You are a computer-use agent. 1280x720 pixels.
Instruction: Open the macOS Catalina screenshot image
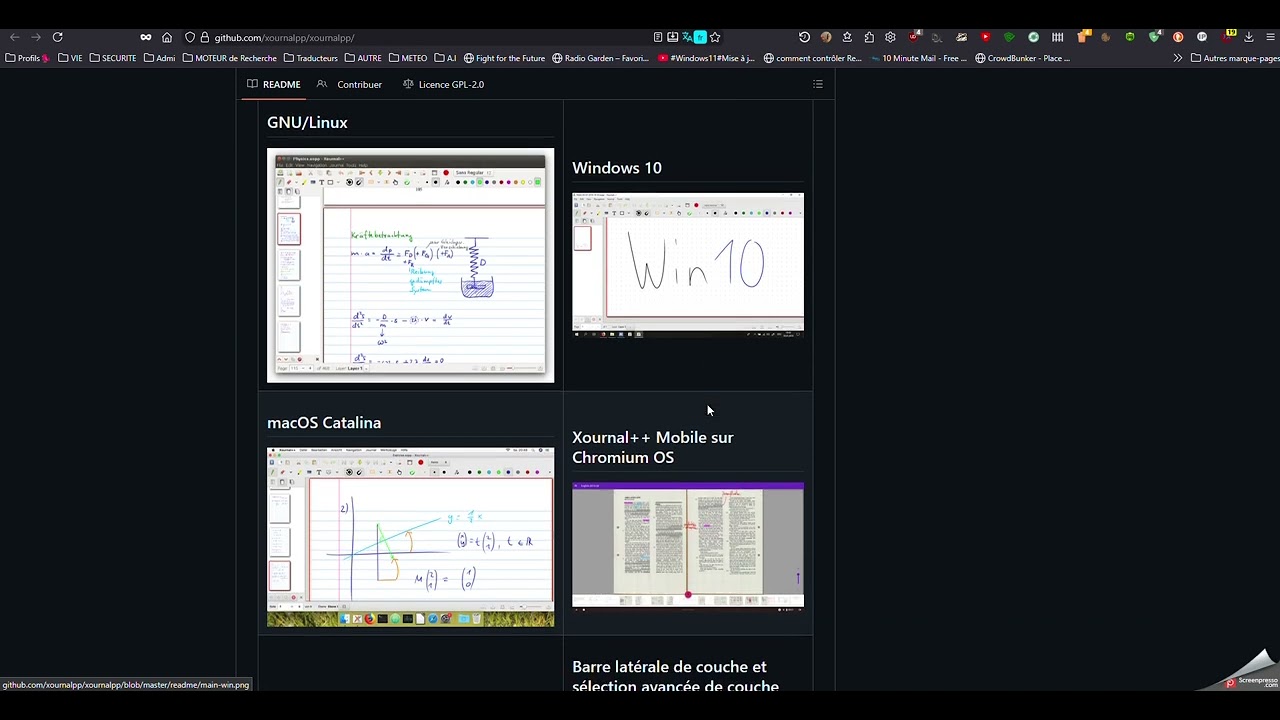(x=410, y=537)
